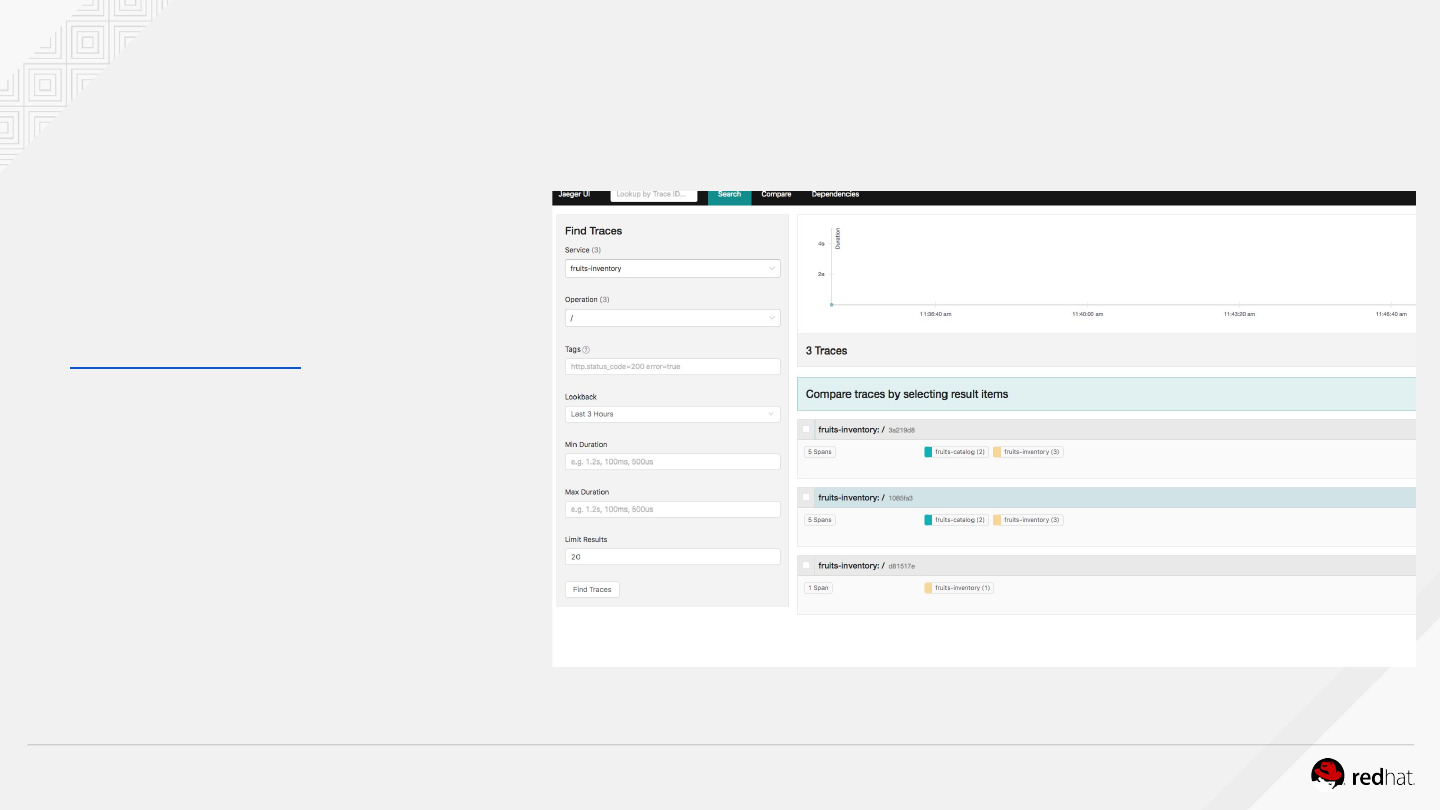The height and width of the screenshot is (810, 1440).
Task: Click the Red Hat logo
Action: [x=1363, y=776]
